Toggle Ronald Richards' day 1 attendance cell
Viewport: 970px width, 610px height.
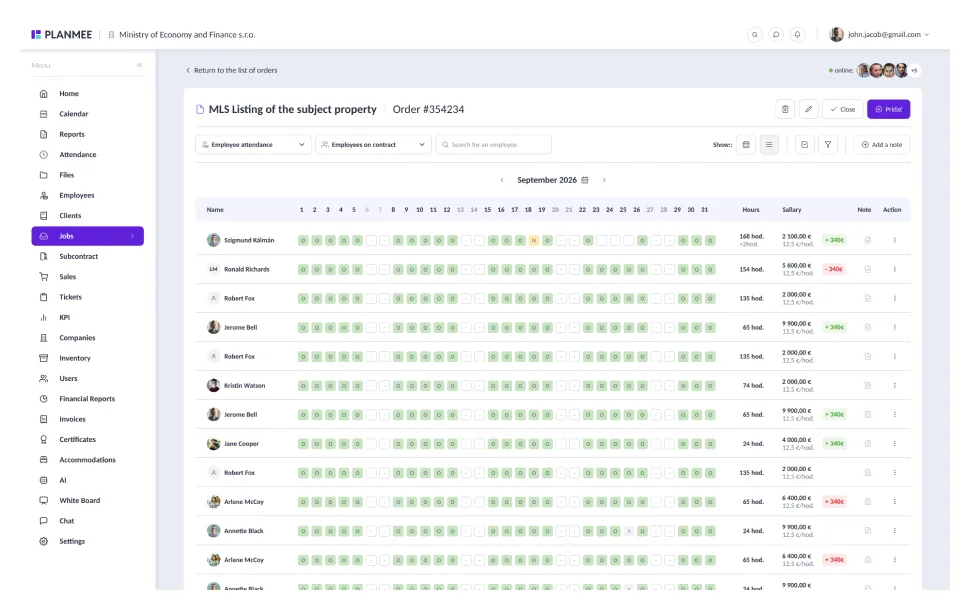click(303, 270)
